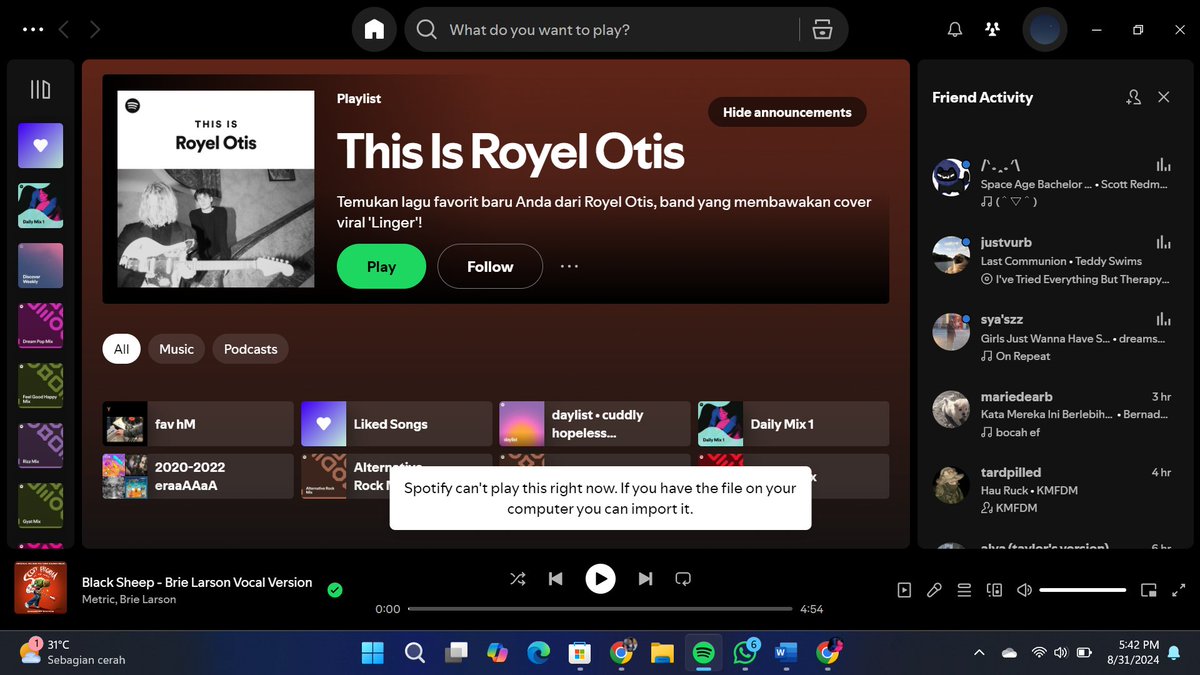The height and width of the screenshot is (675, 1200).
Task: Play the current track
Action: pos(600,578)
